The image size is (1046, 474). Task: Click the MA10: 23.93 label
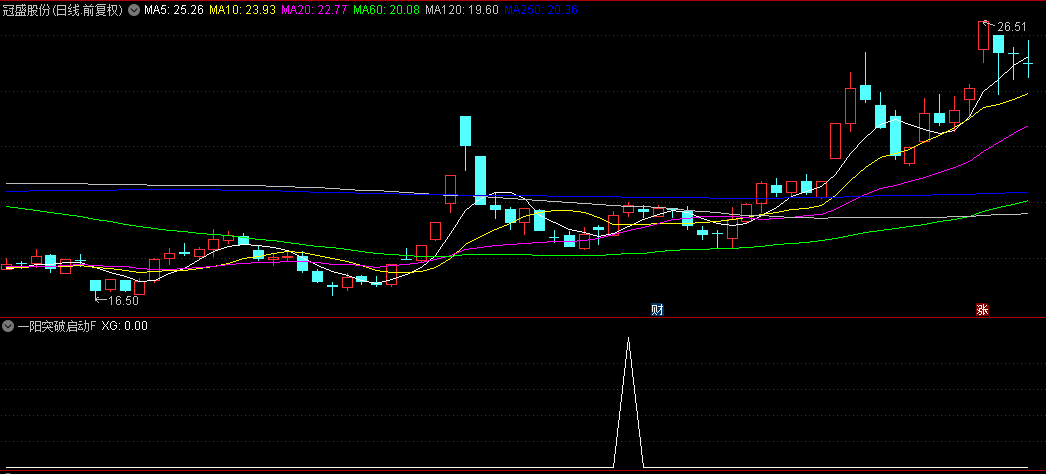click(242, 10)
